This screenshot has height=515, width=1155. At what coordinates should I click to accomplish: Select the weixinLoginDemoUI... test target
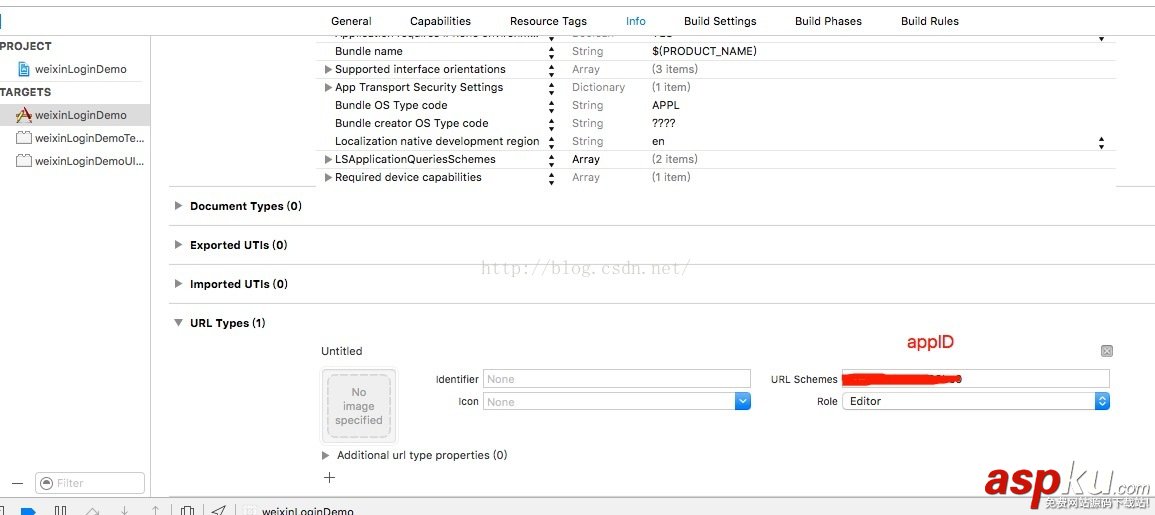point(80,161)
